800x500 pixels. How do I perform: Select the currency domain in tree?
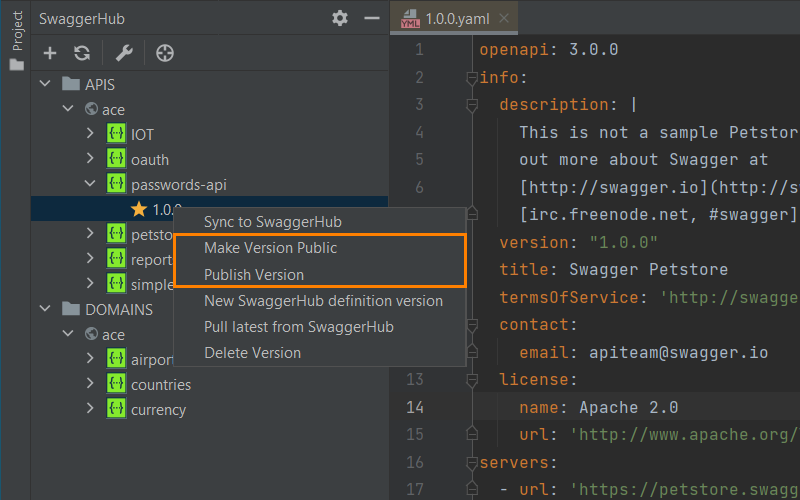tap(158, 409)
